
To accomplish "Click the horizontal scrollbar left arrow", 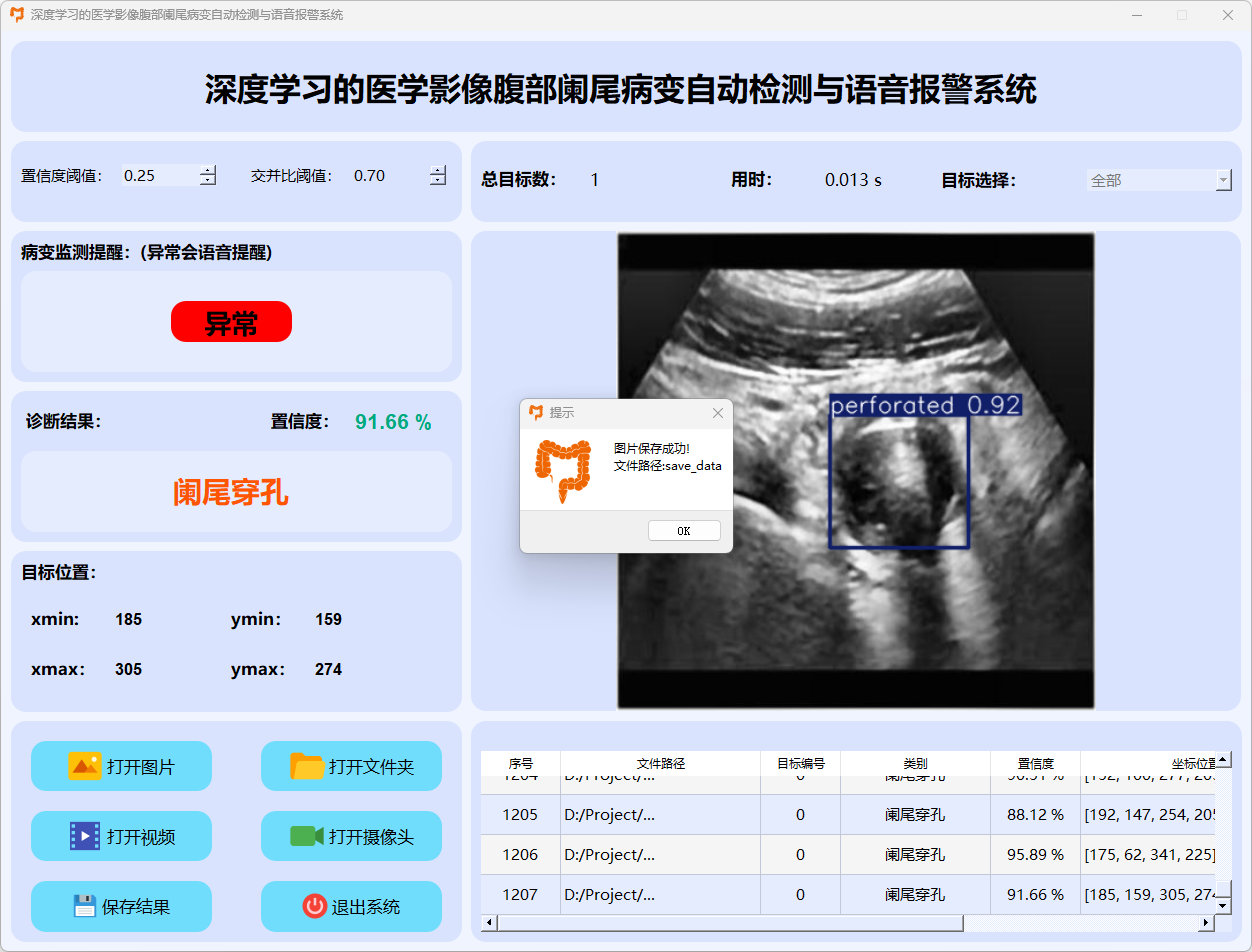I will pyautogui.click(x=489, y=923).
